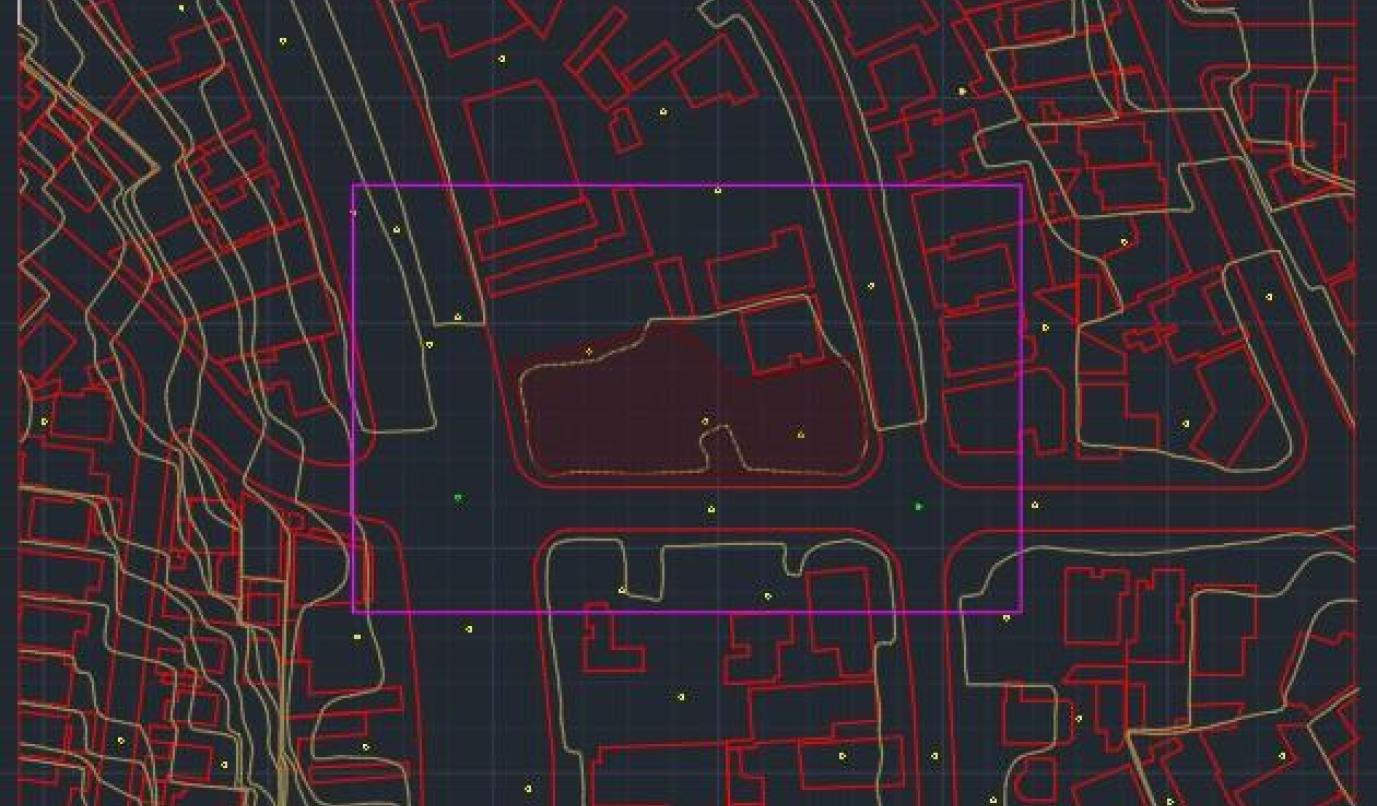Pick bottom-left corner of the magenta rectangle
1377x806 pixels.
tap(353, 612)
